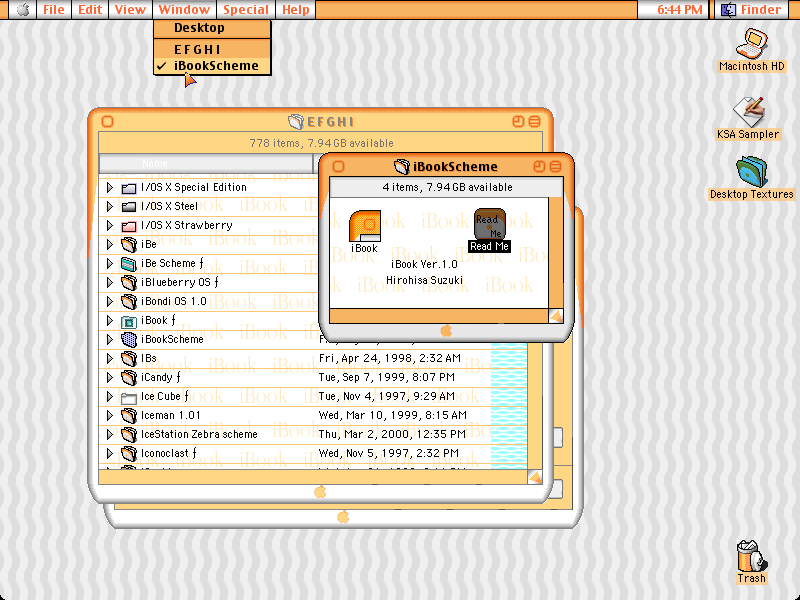Expand the I/OS X Steel folder
This screenshot has width=800, height=600.
pos(110,206)
